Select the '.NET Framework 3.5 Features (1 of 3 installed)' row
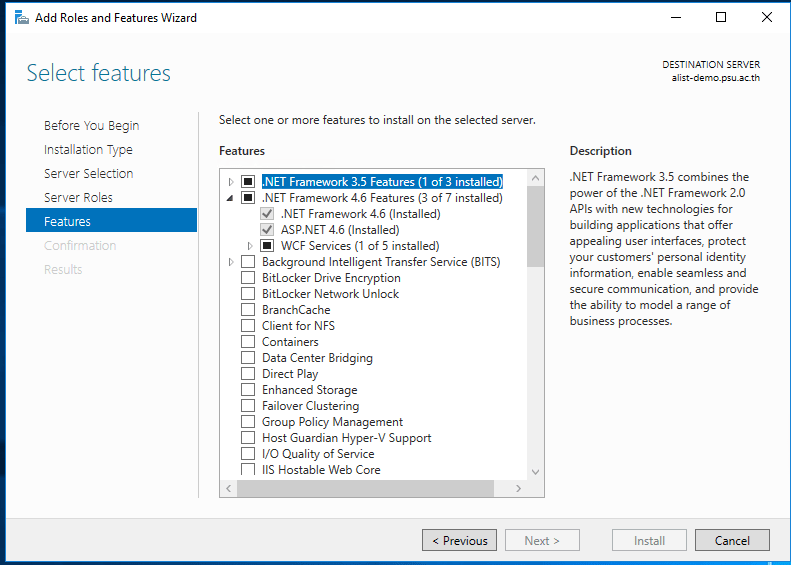 coord(382,182)
